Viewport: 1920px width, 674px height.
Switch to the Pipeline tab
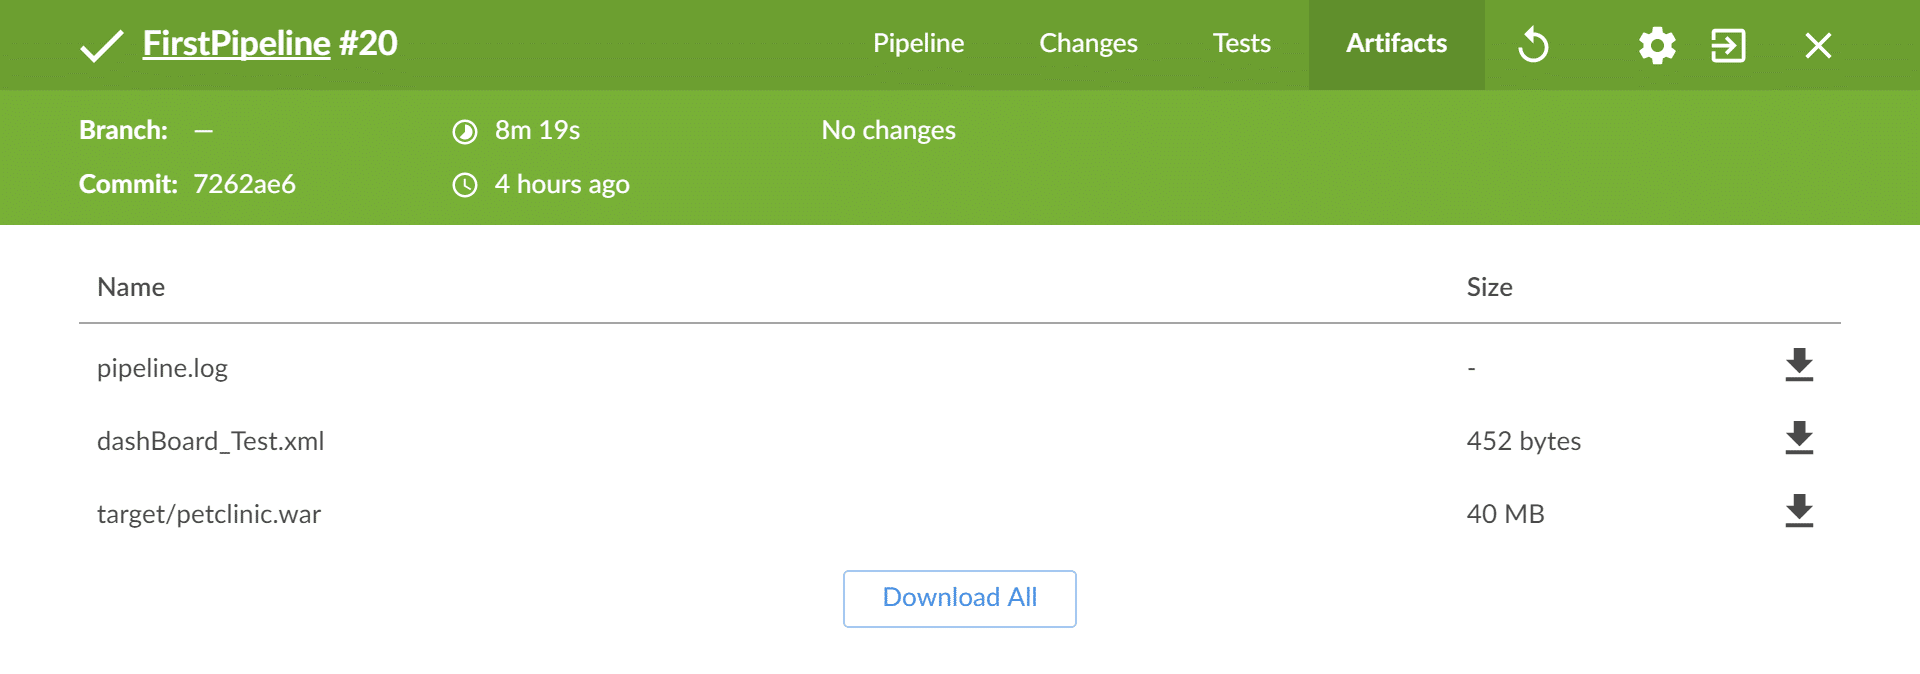918,44
